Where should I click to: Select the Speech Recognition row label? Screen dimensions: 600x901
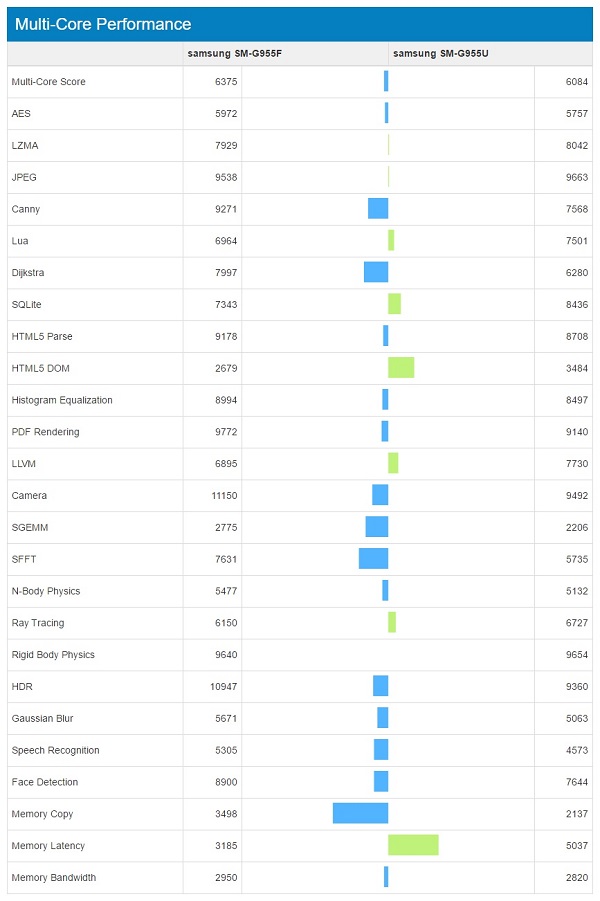[56, 750]
